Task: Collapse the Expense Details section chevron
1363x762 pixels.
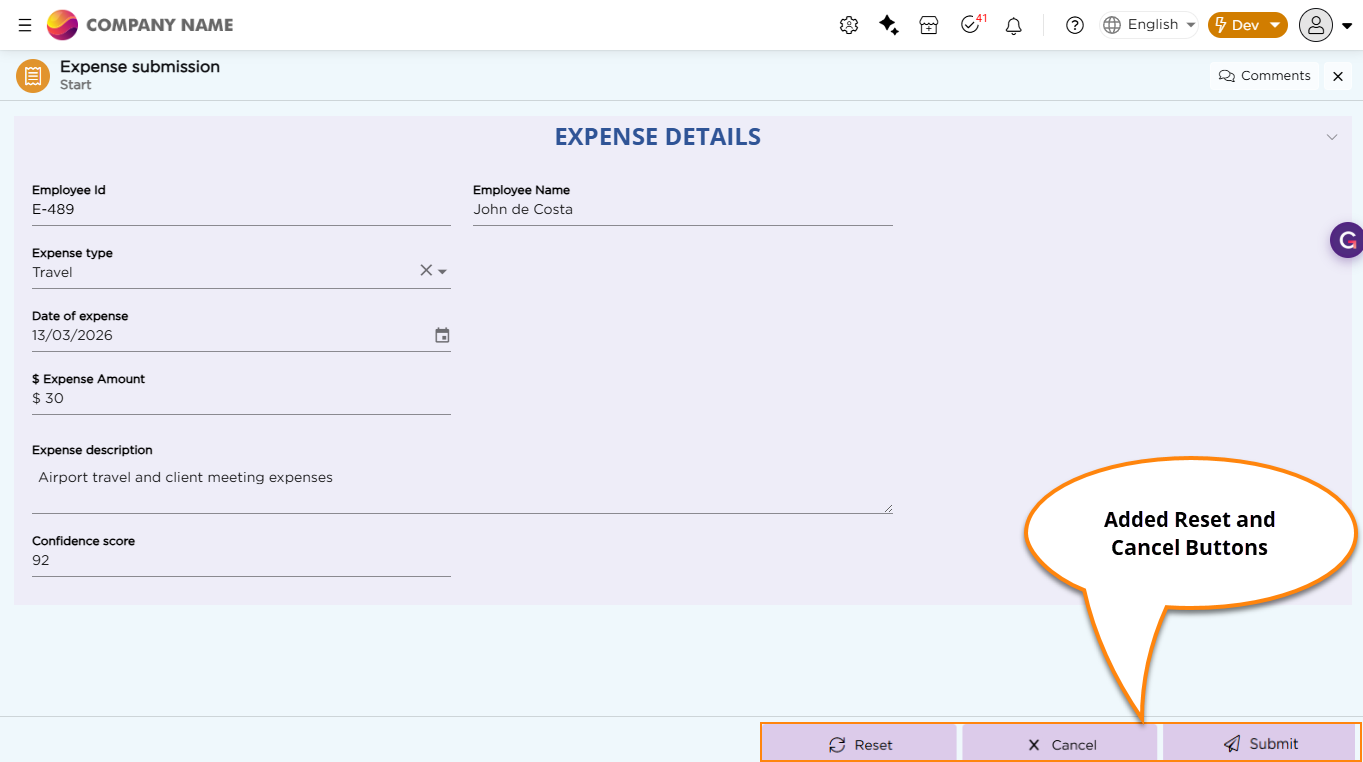Action: [1331, 137]
